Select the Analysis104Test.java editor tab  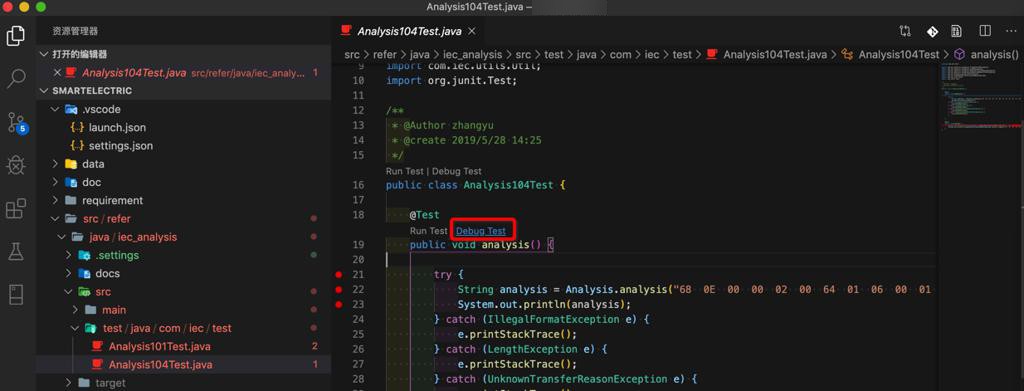[x=409, y=31]
